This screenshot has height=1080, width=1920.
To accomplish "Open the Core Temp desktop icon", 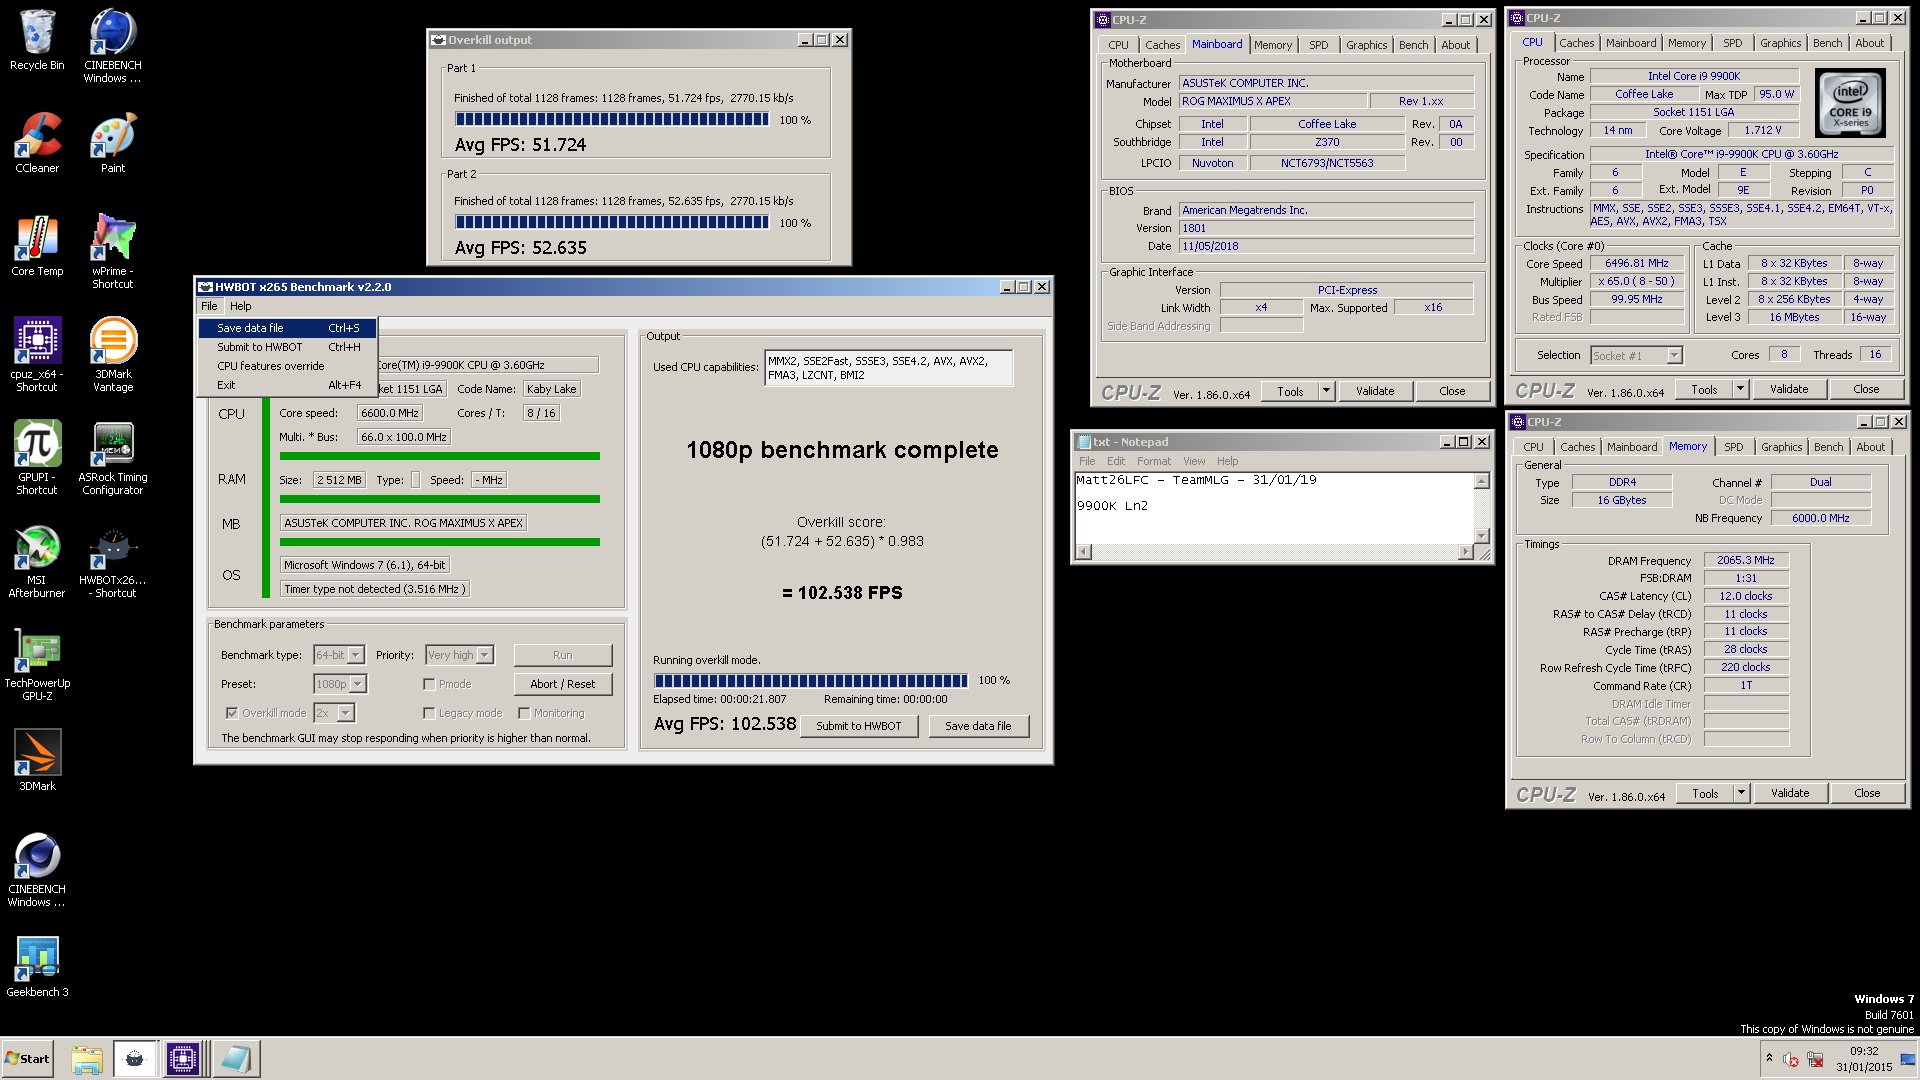I will click(x=37, y=246).
